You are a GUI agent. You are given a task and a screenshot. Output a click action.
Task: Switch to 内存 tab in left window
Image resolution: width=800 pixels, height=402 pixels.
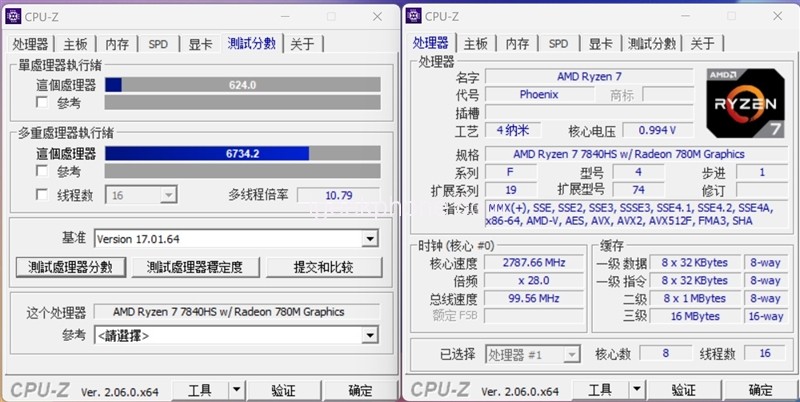click(117, 44)
